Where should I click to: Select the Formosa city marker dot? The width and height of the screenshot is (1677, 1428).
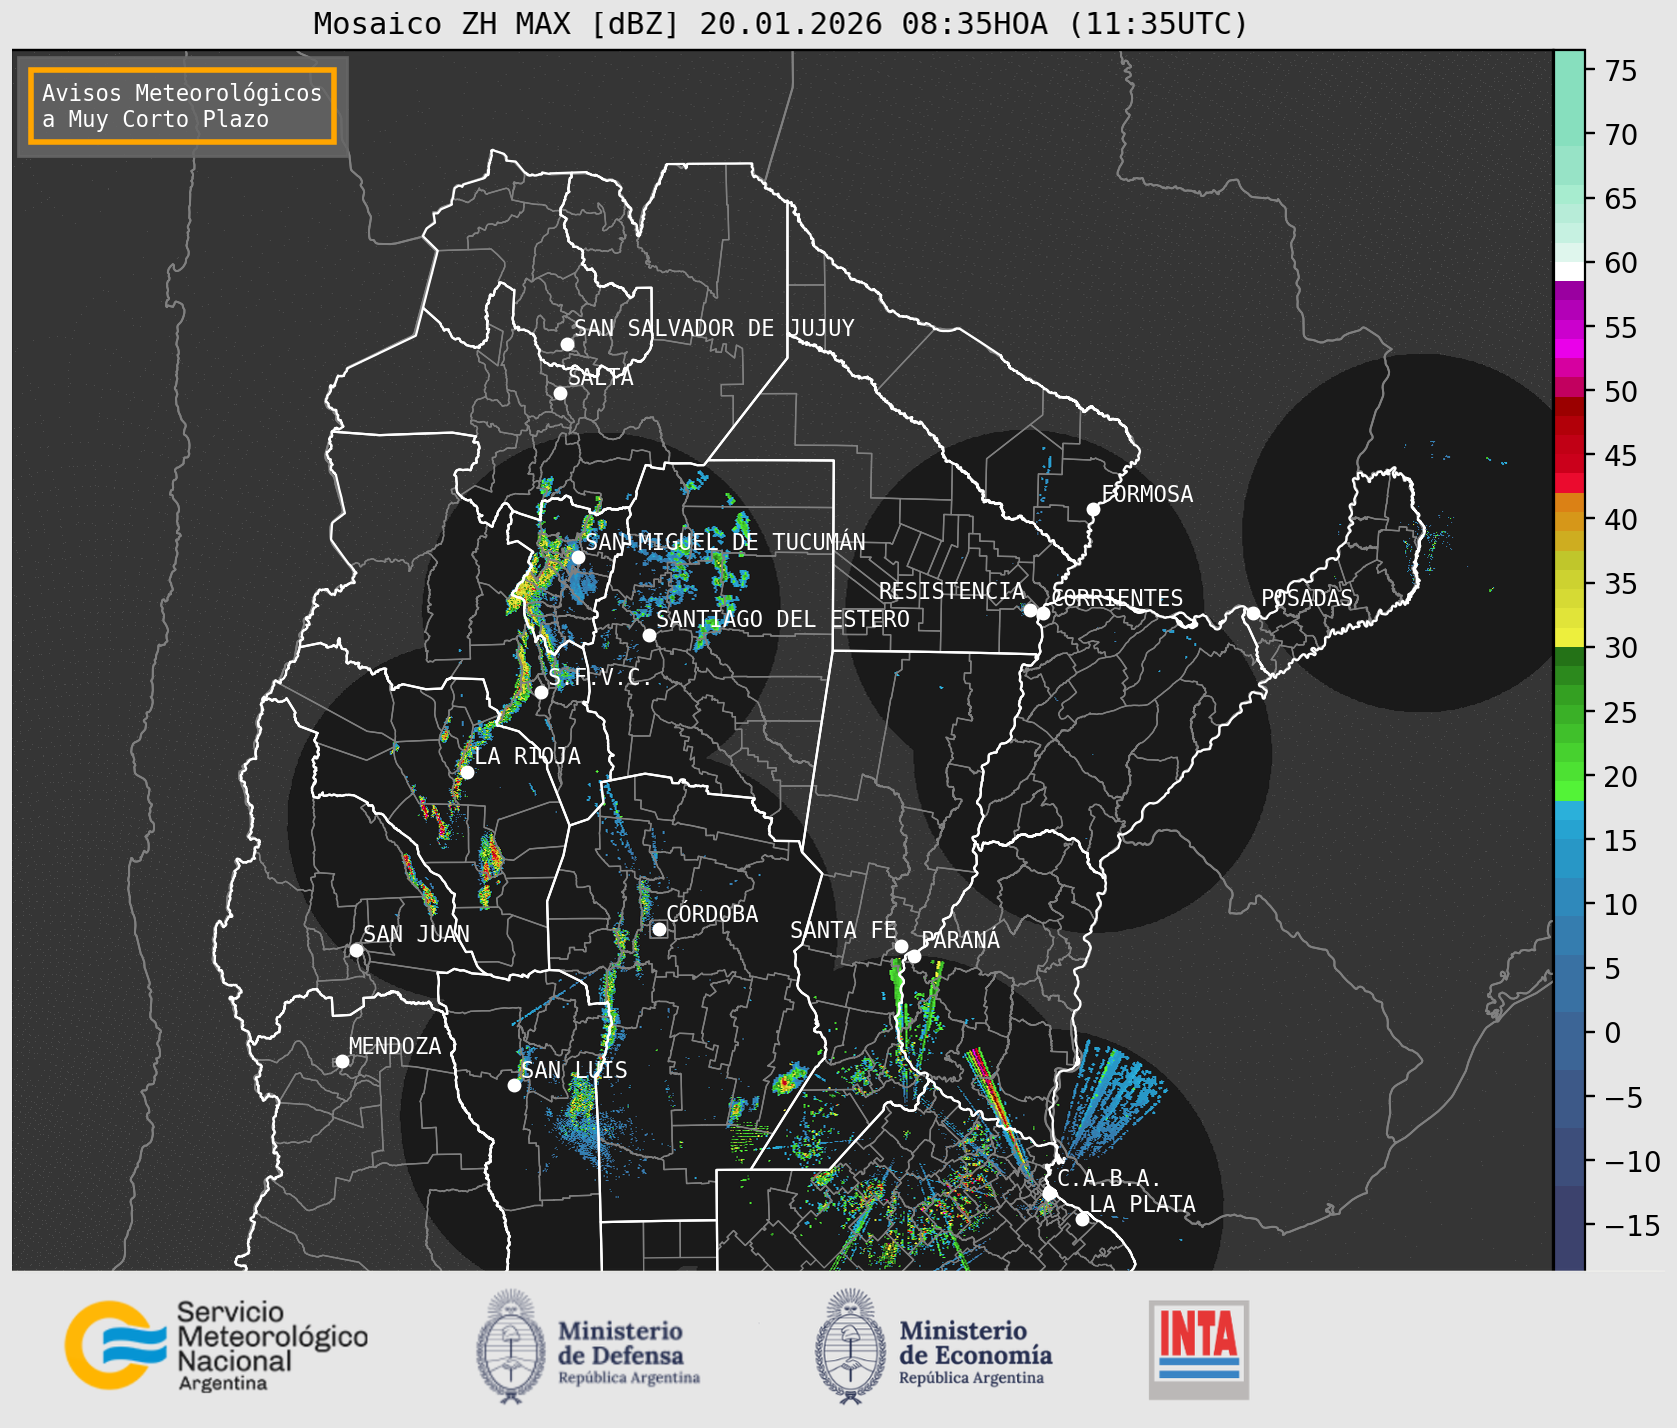1093,509
